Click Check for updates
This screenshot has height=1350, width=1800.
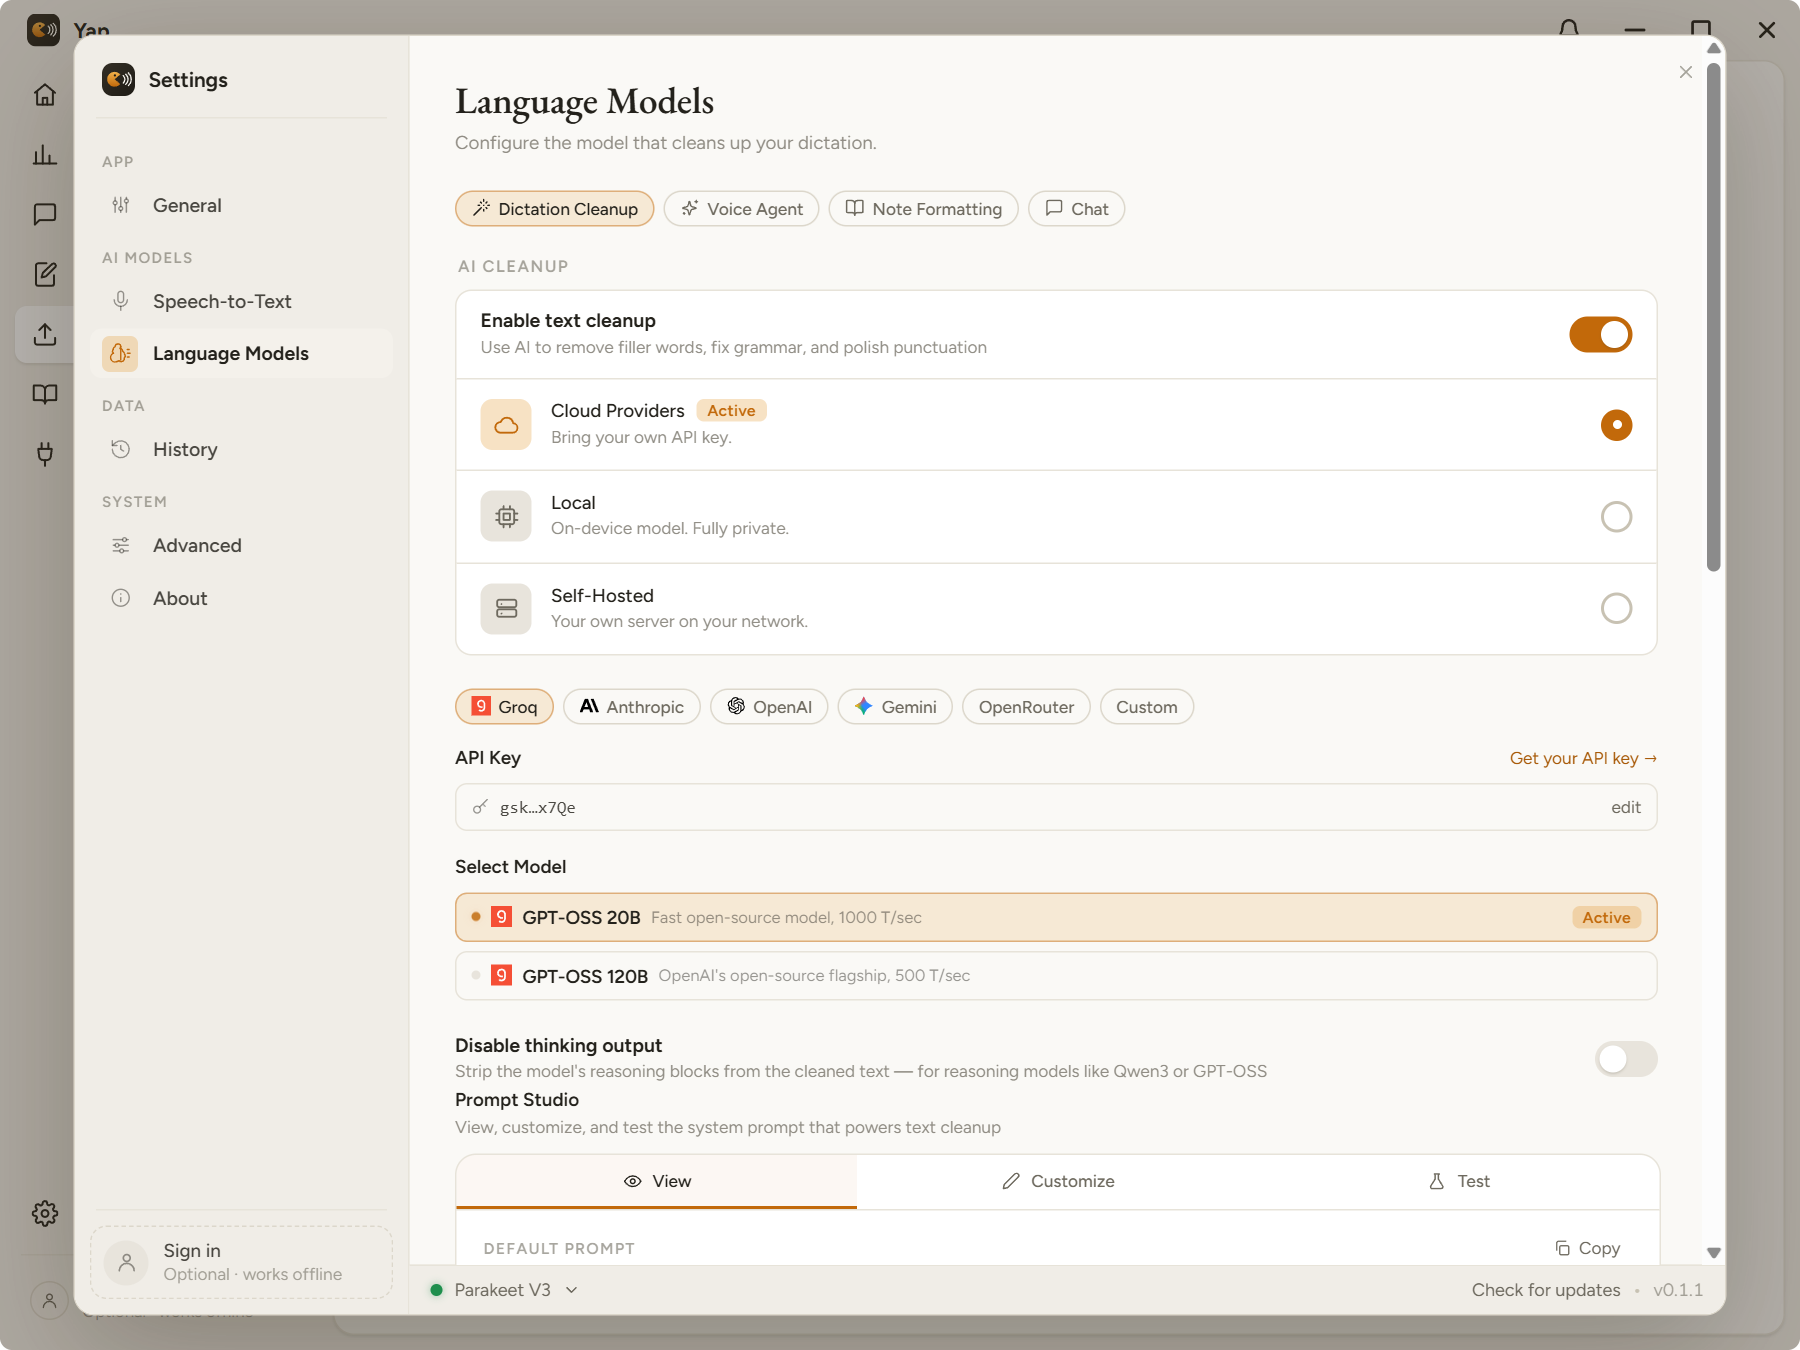[x=1546, y=1290]
